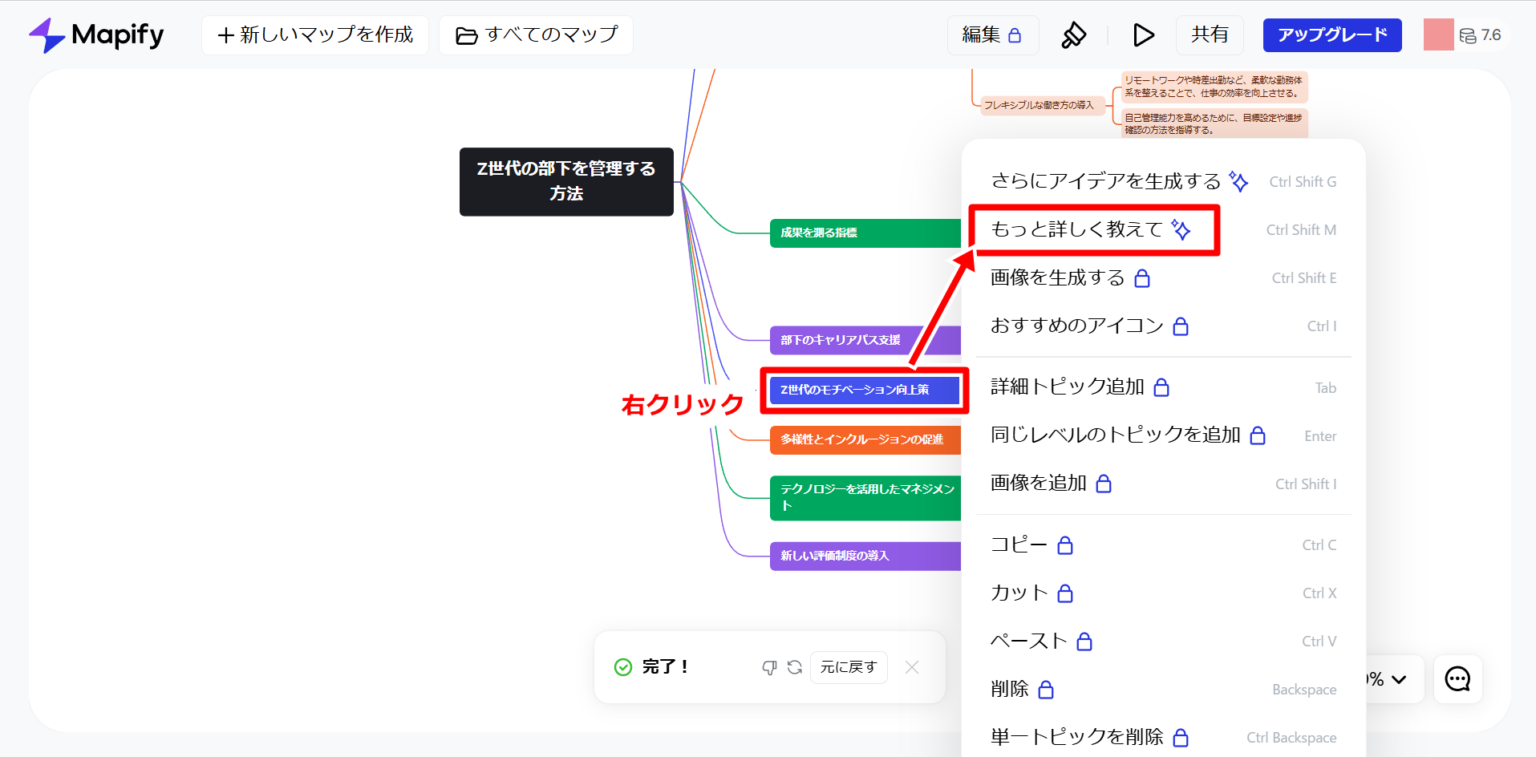Click the アップグレード button
Image resolution: width=1536 pixels, height=757 pixels.
(x=1332, y=34)
